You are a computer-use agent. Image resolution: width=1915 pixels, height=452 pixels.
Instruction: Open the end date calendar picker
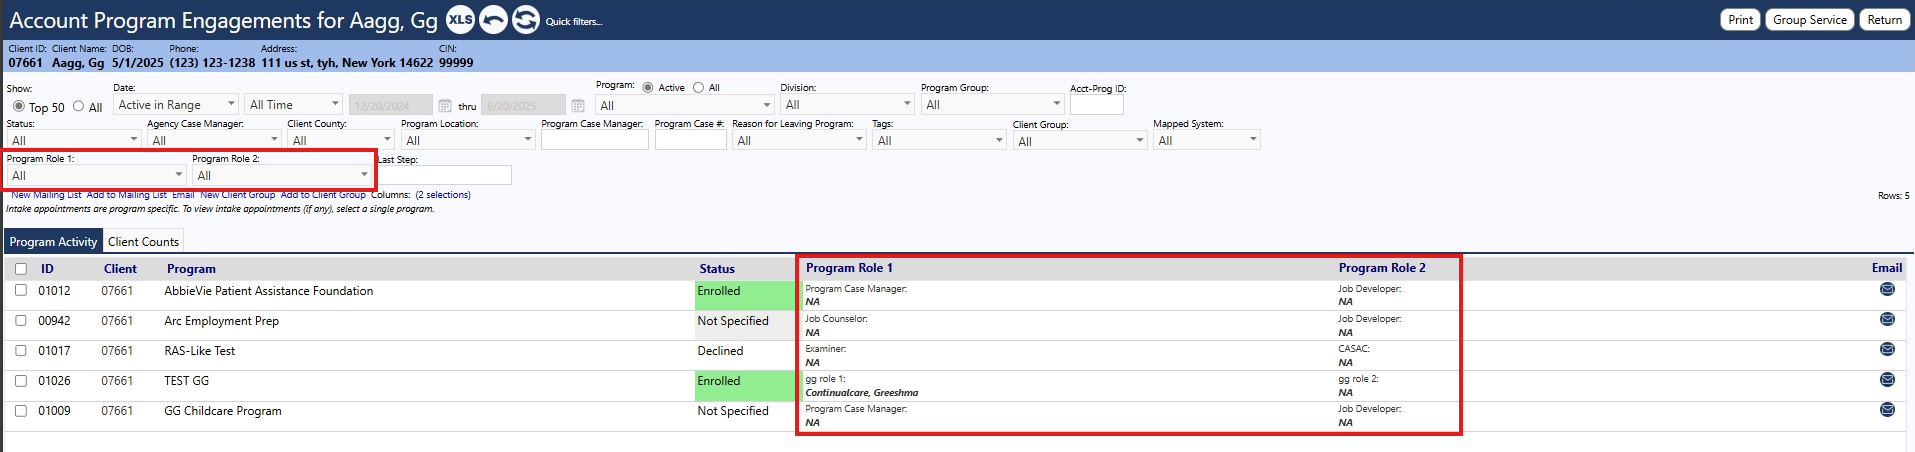pos(578,105)
